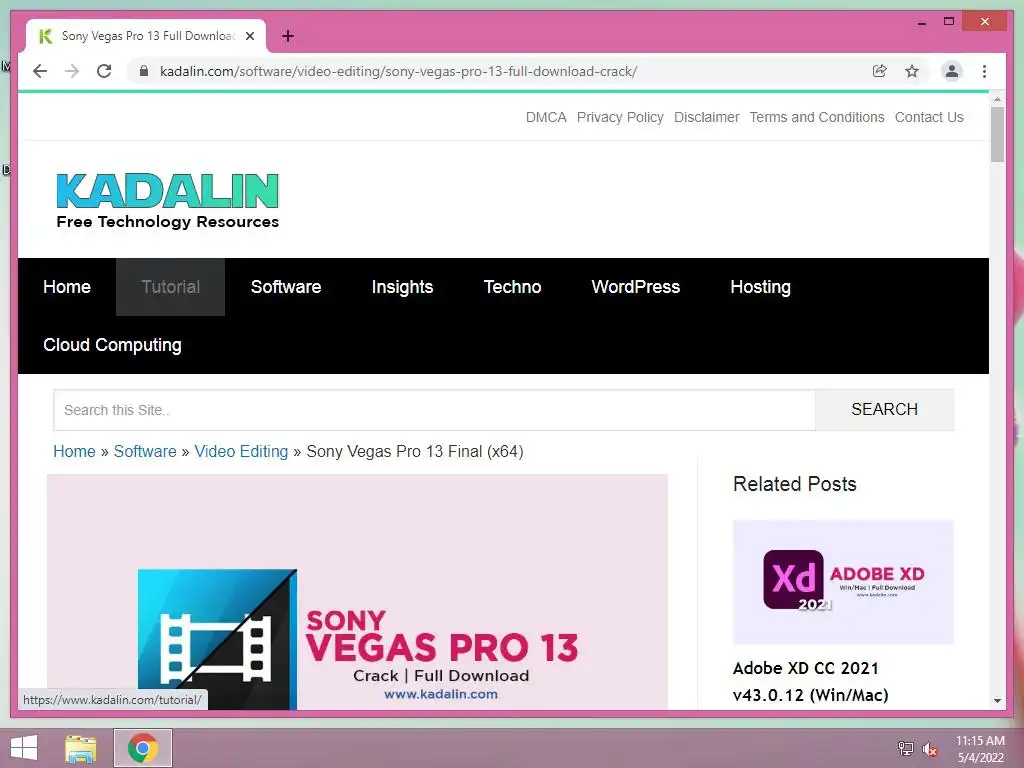1024x768 pixels.
Task: Open the Cloud Computing menu item
Action: coord(112,345)
